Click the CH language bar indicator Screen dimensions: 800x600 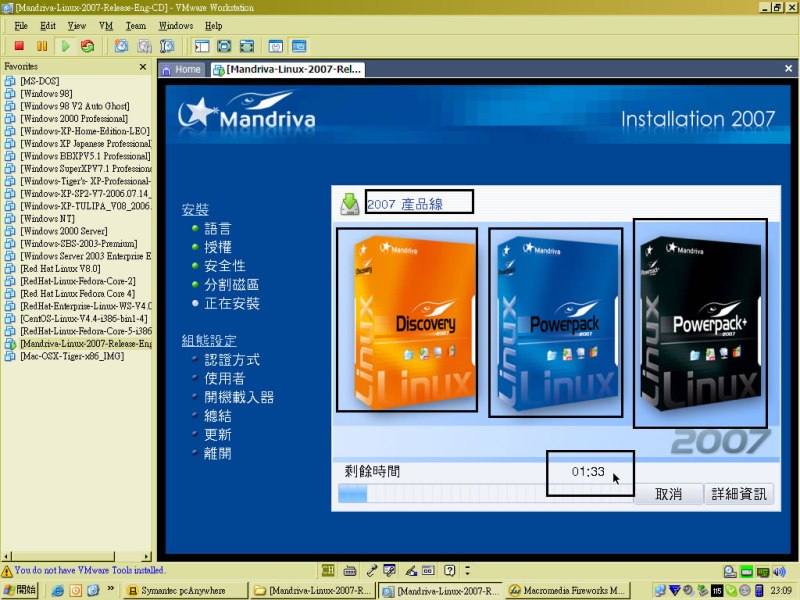pos(328,570)
